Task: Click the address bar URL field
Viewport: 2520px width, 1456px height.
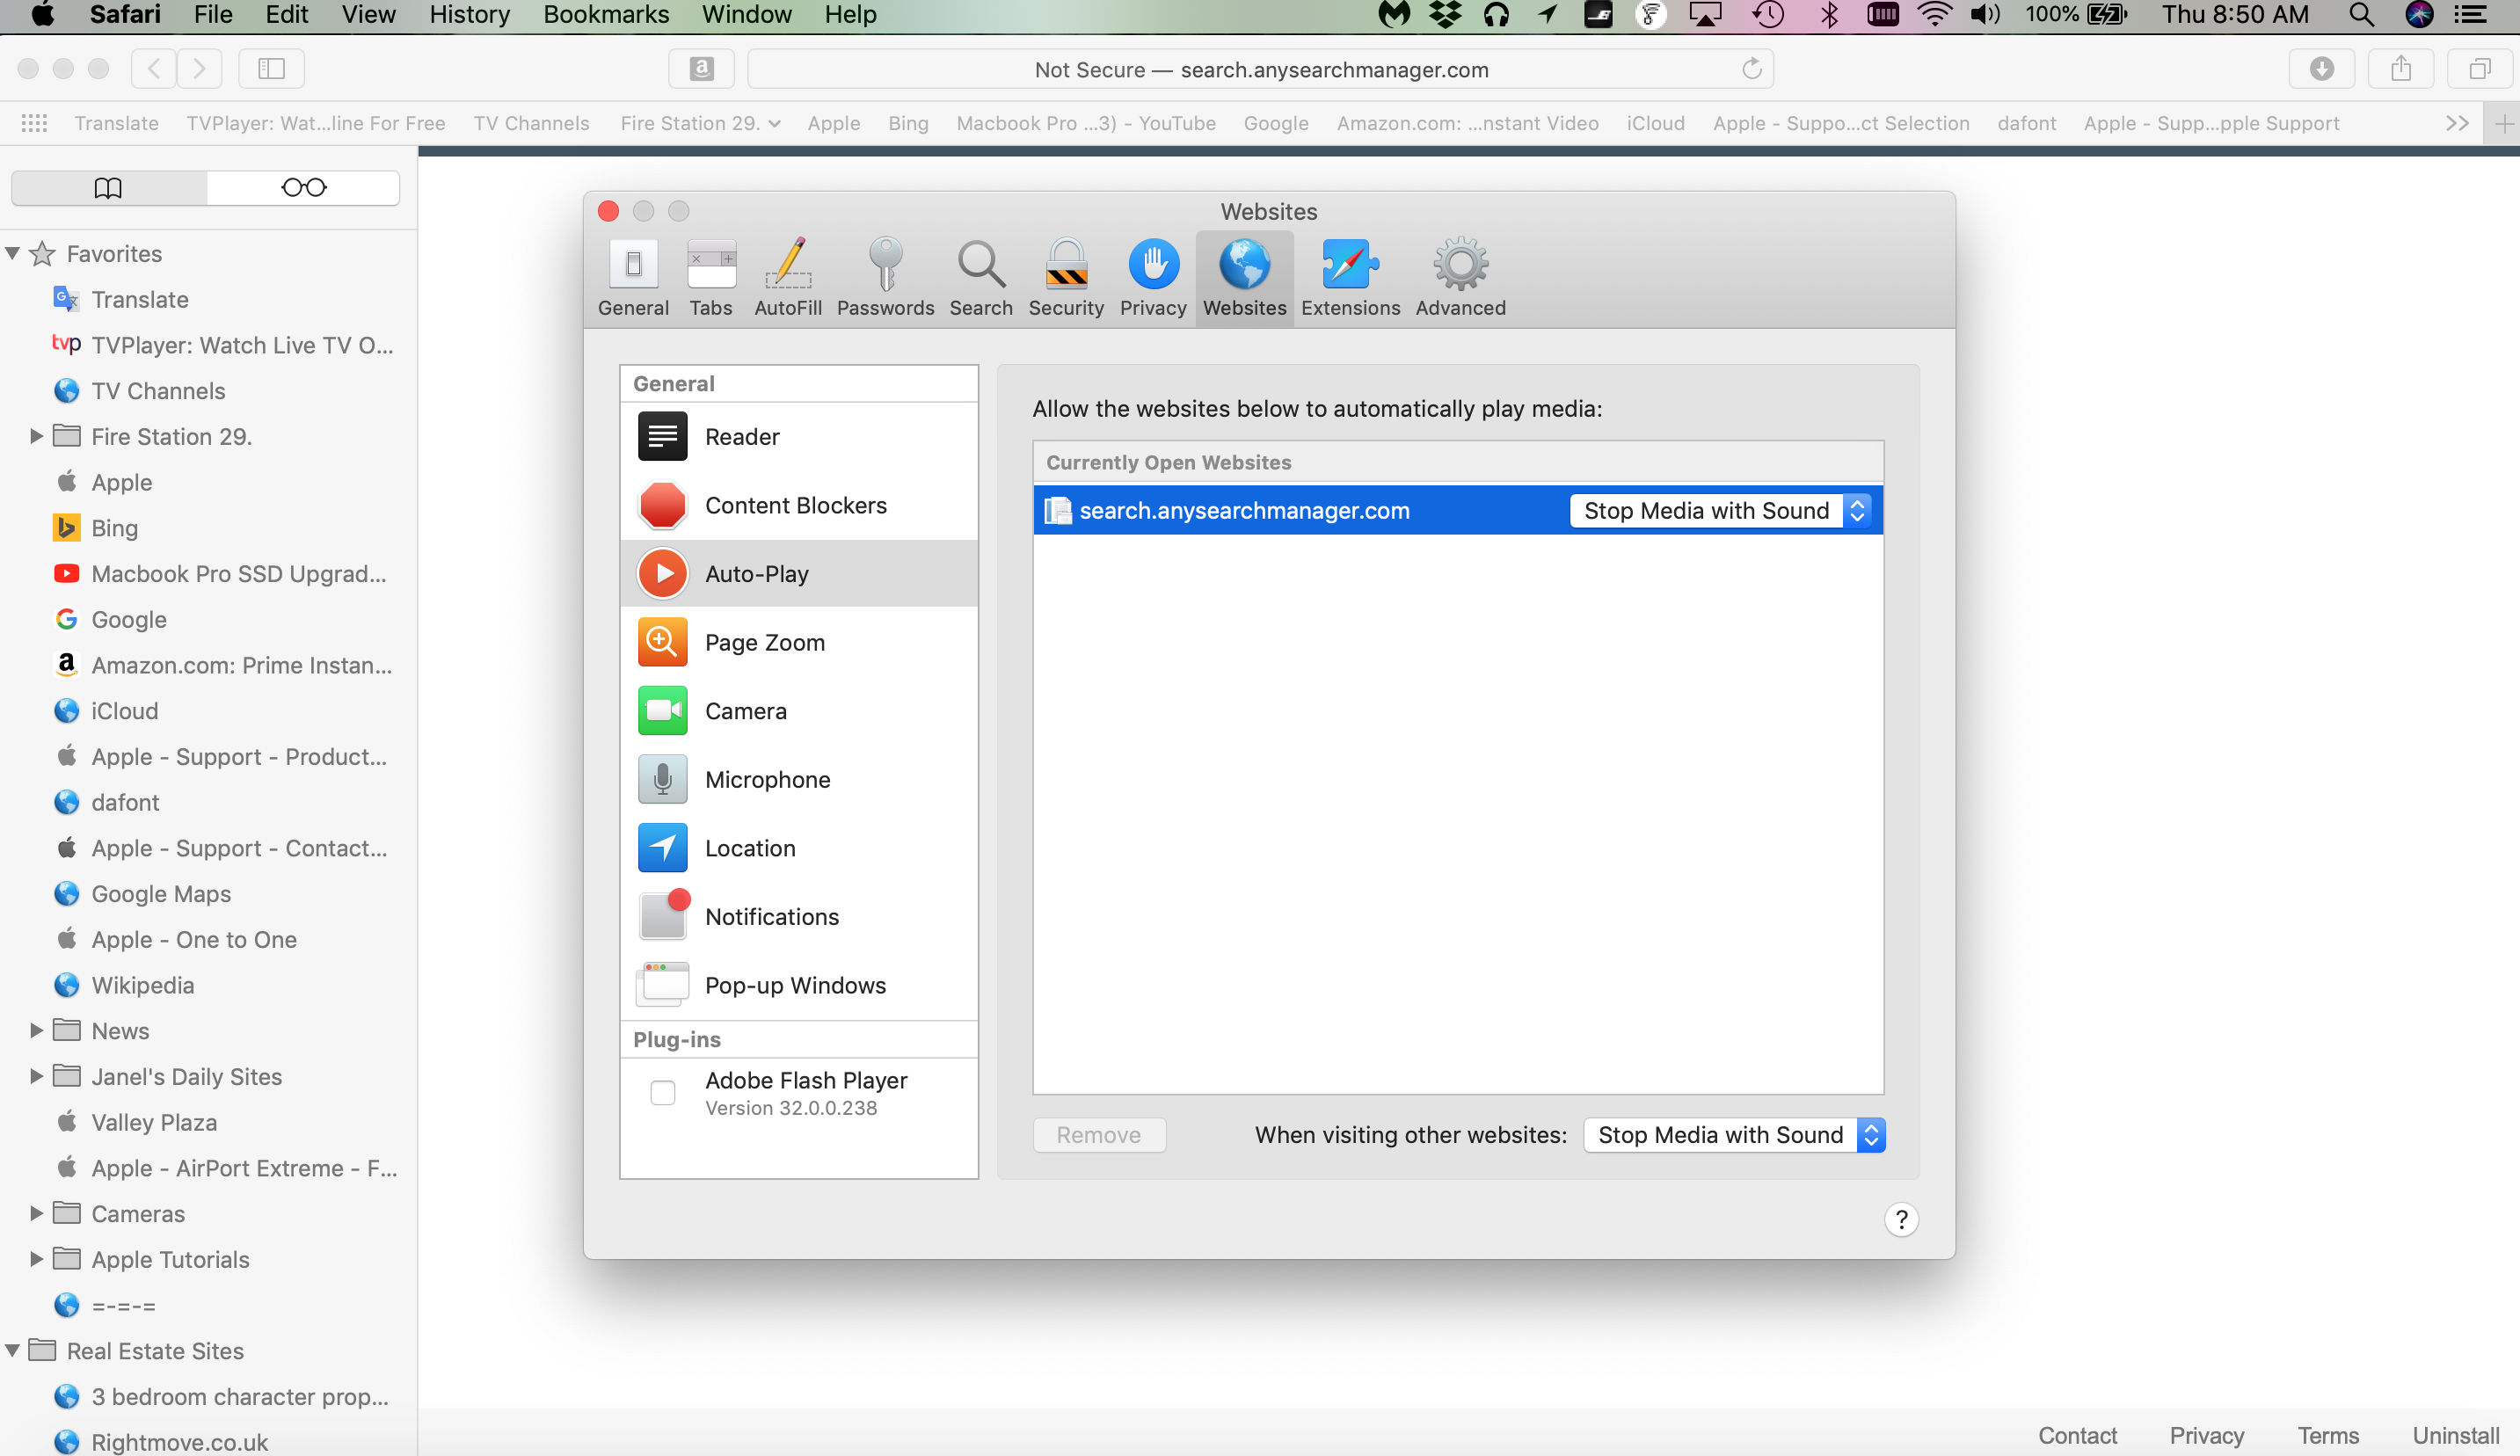Action: (x=1260, y=69)
